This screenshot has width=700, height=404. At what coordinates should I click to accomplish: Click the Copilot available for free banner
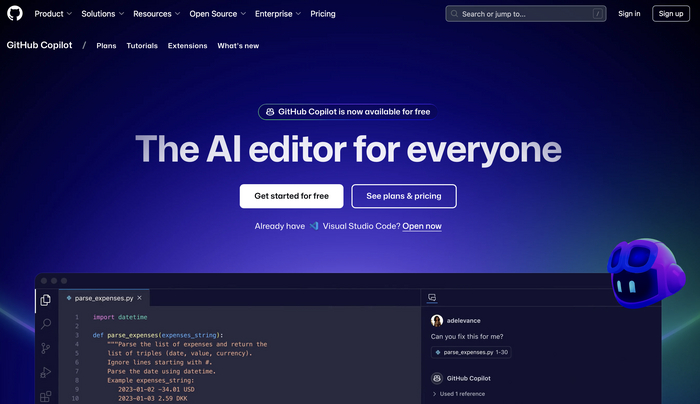click(348, 112)
